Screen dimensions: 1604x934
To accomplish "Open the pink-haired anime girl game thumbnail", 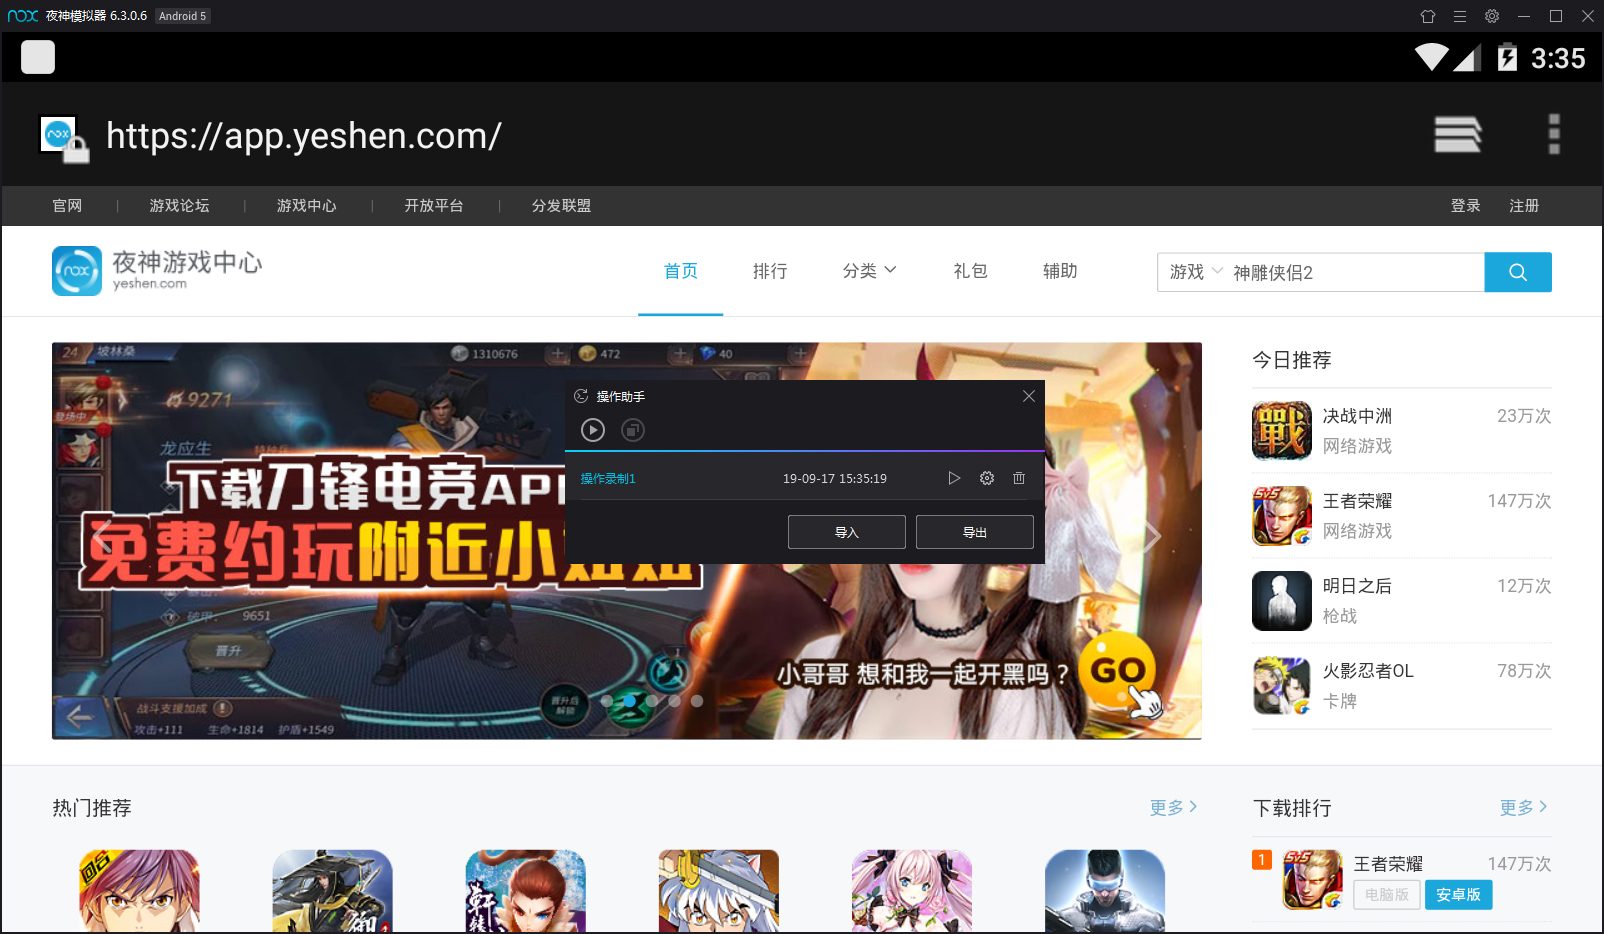I will click(912, 891).
